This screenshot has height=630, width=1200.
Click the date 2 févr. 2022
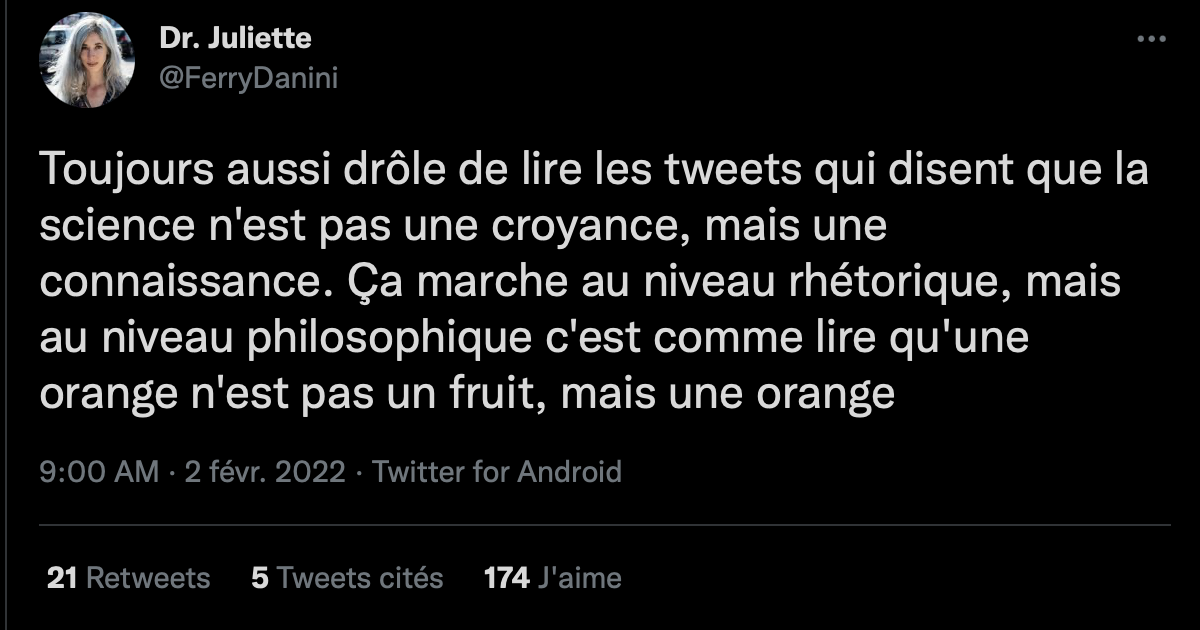266,471
